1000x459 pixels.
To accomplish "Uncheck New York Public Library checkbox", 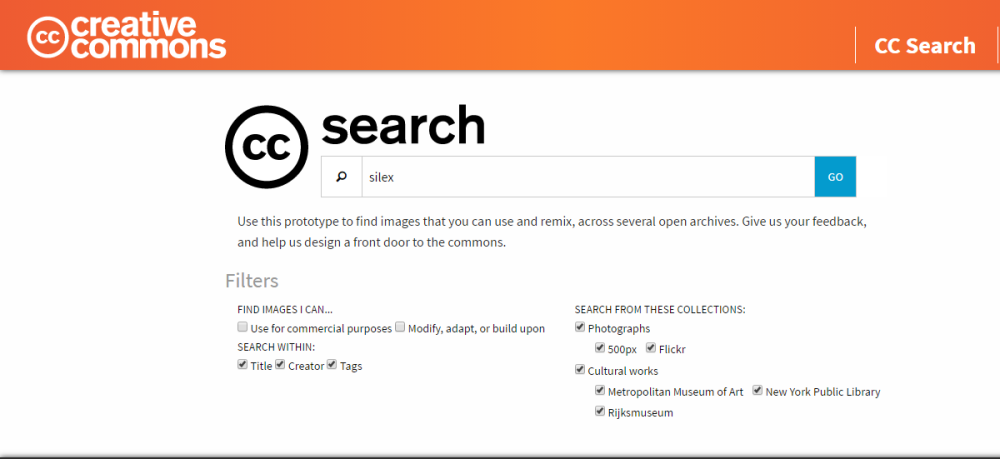I will [x=757, y=390].
